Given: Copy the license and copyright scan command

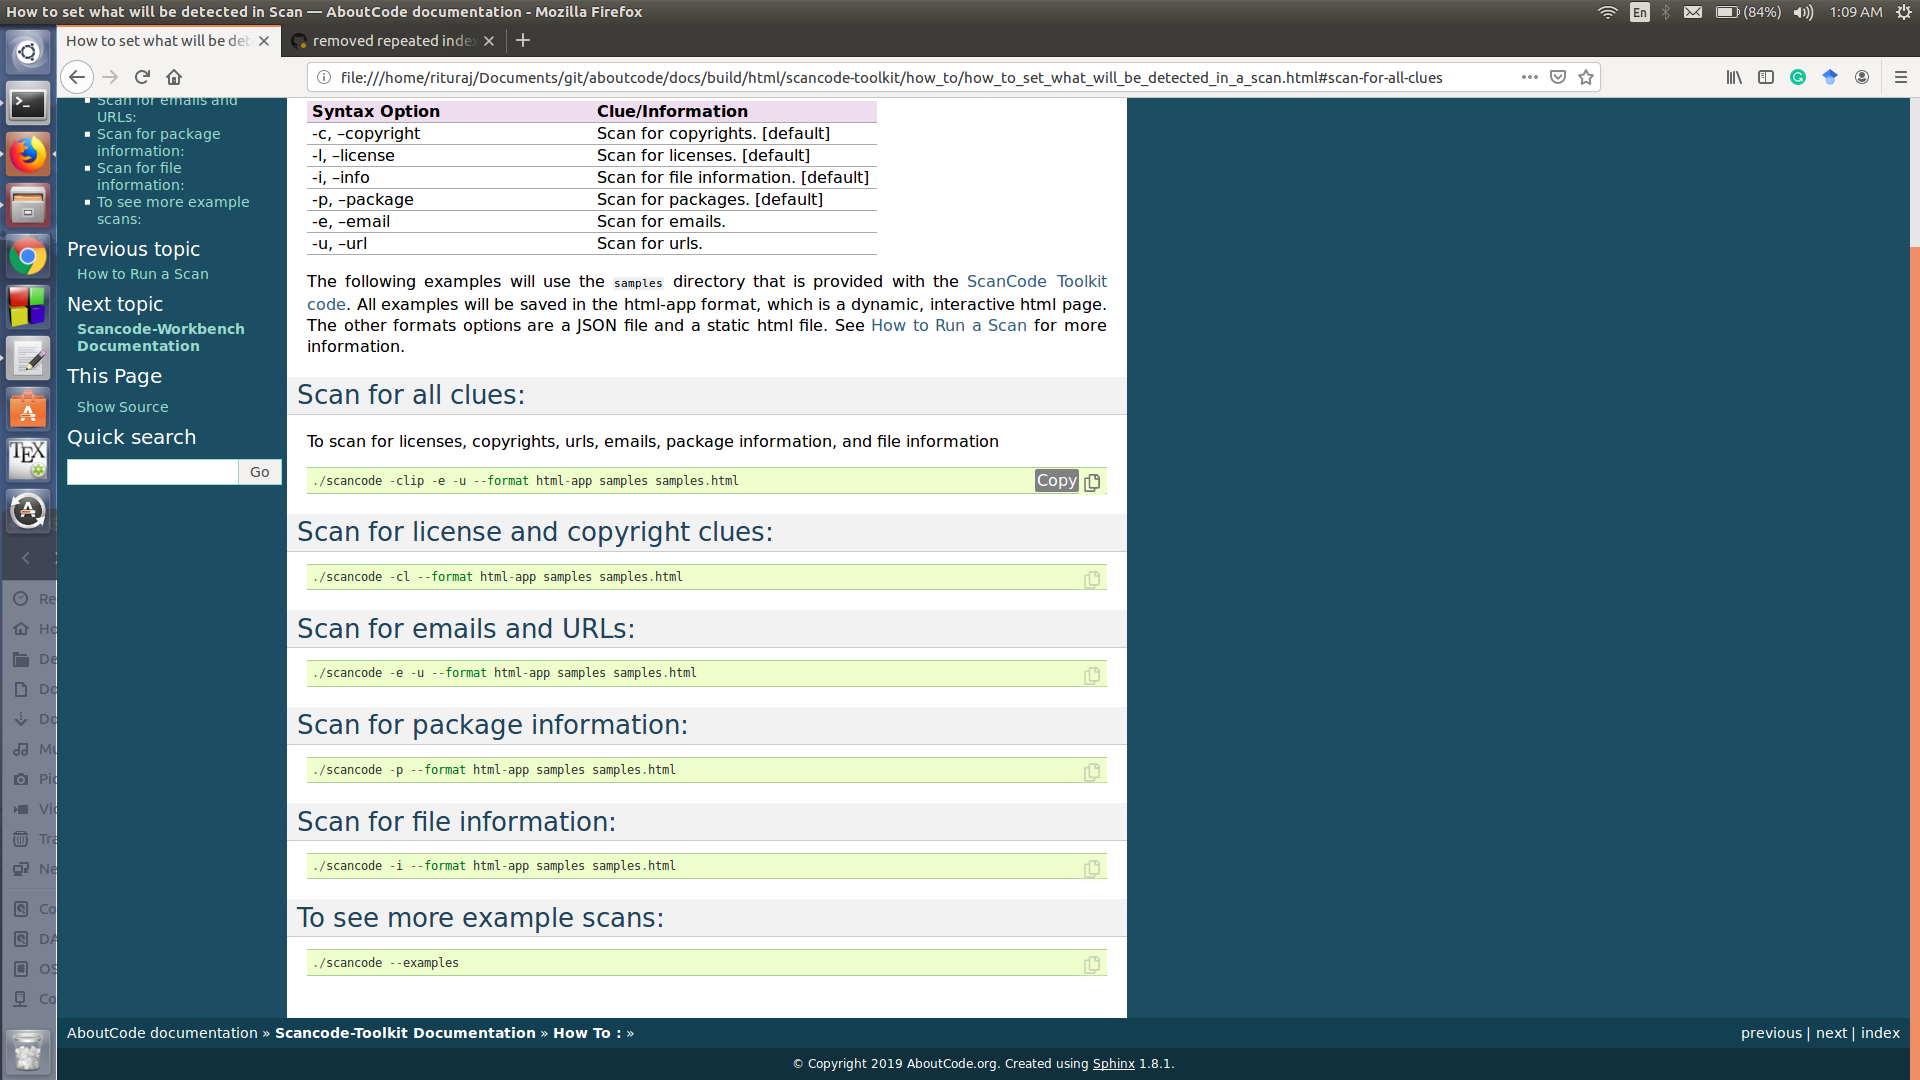Looking at the screenshot, I should tap(1092, 579).
